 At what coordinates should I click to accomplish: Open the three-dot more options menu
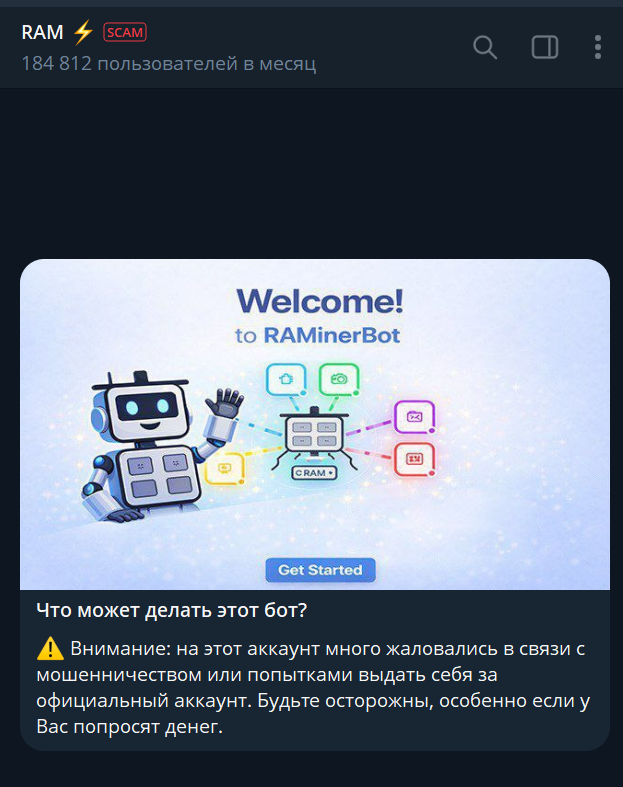(597, 48)
